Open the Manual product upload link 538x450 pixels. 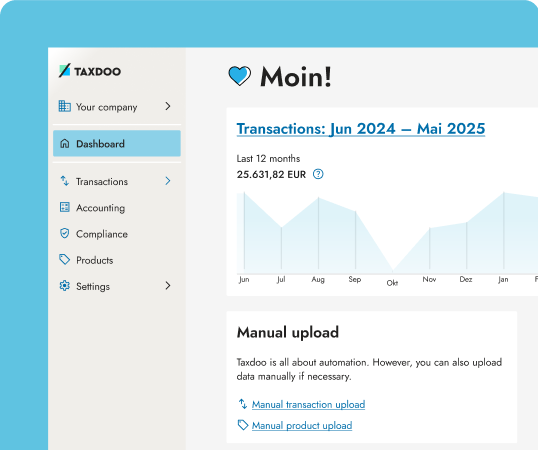tap(302, 426)
